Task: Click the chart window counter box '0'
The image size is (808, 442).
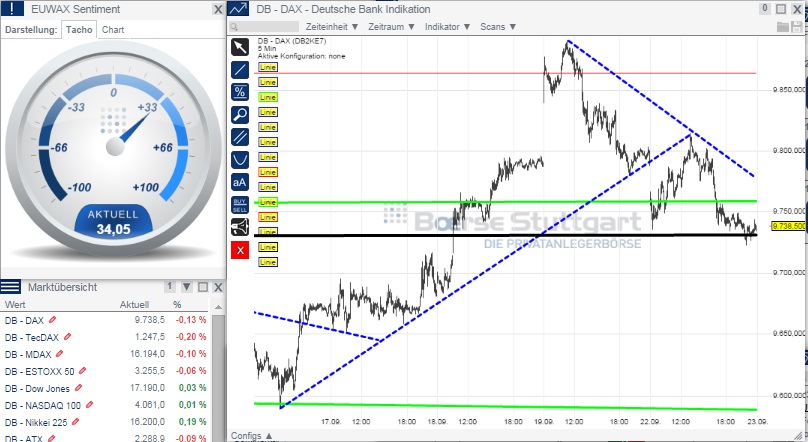Action: coord(765,9)
